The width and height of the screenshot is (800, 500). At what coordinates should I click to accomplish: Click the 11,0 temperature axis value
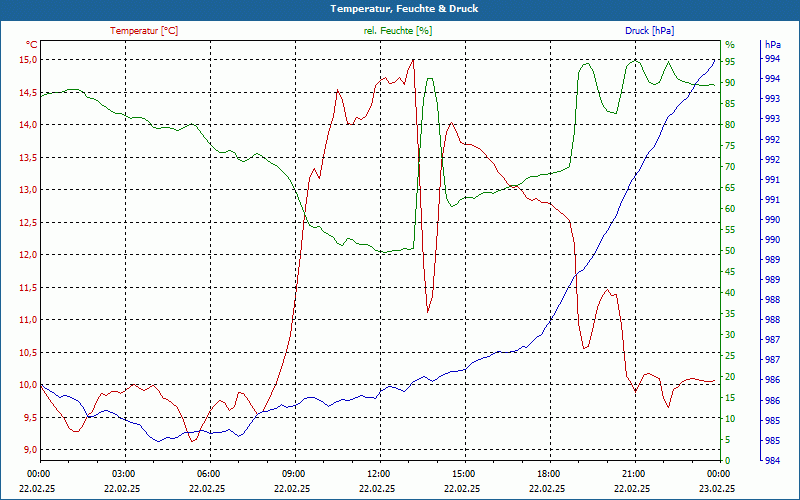pos(29,320)
